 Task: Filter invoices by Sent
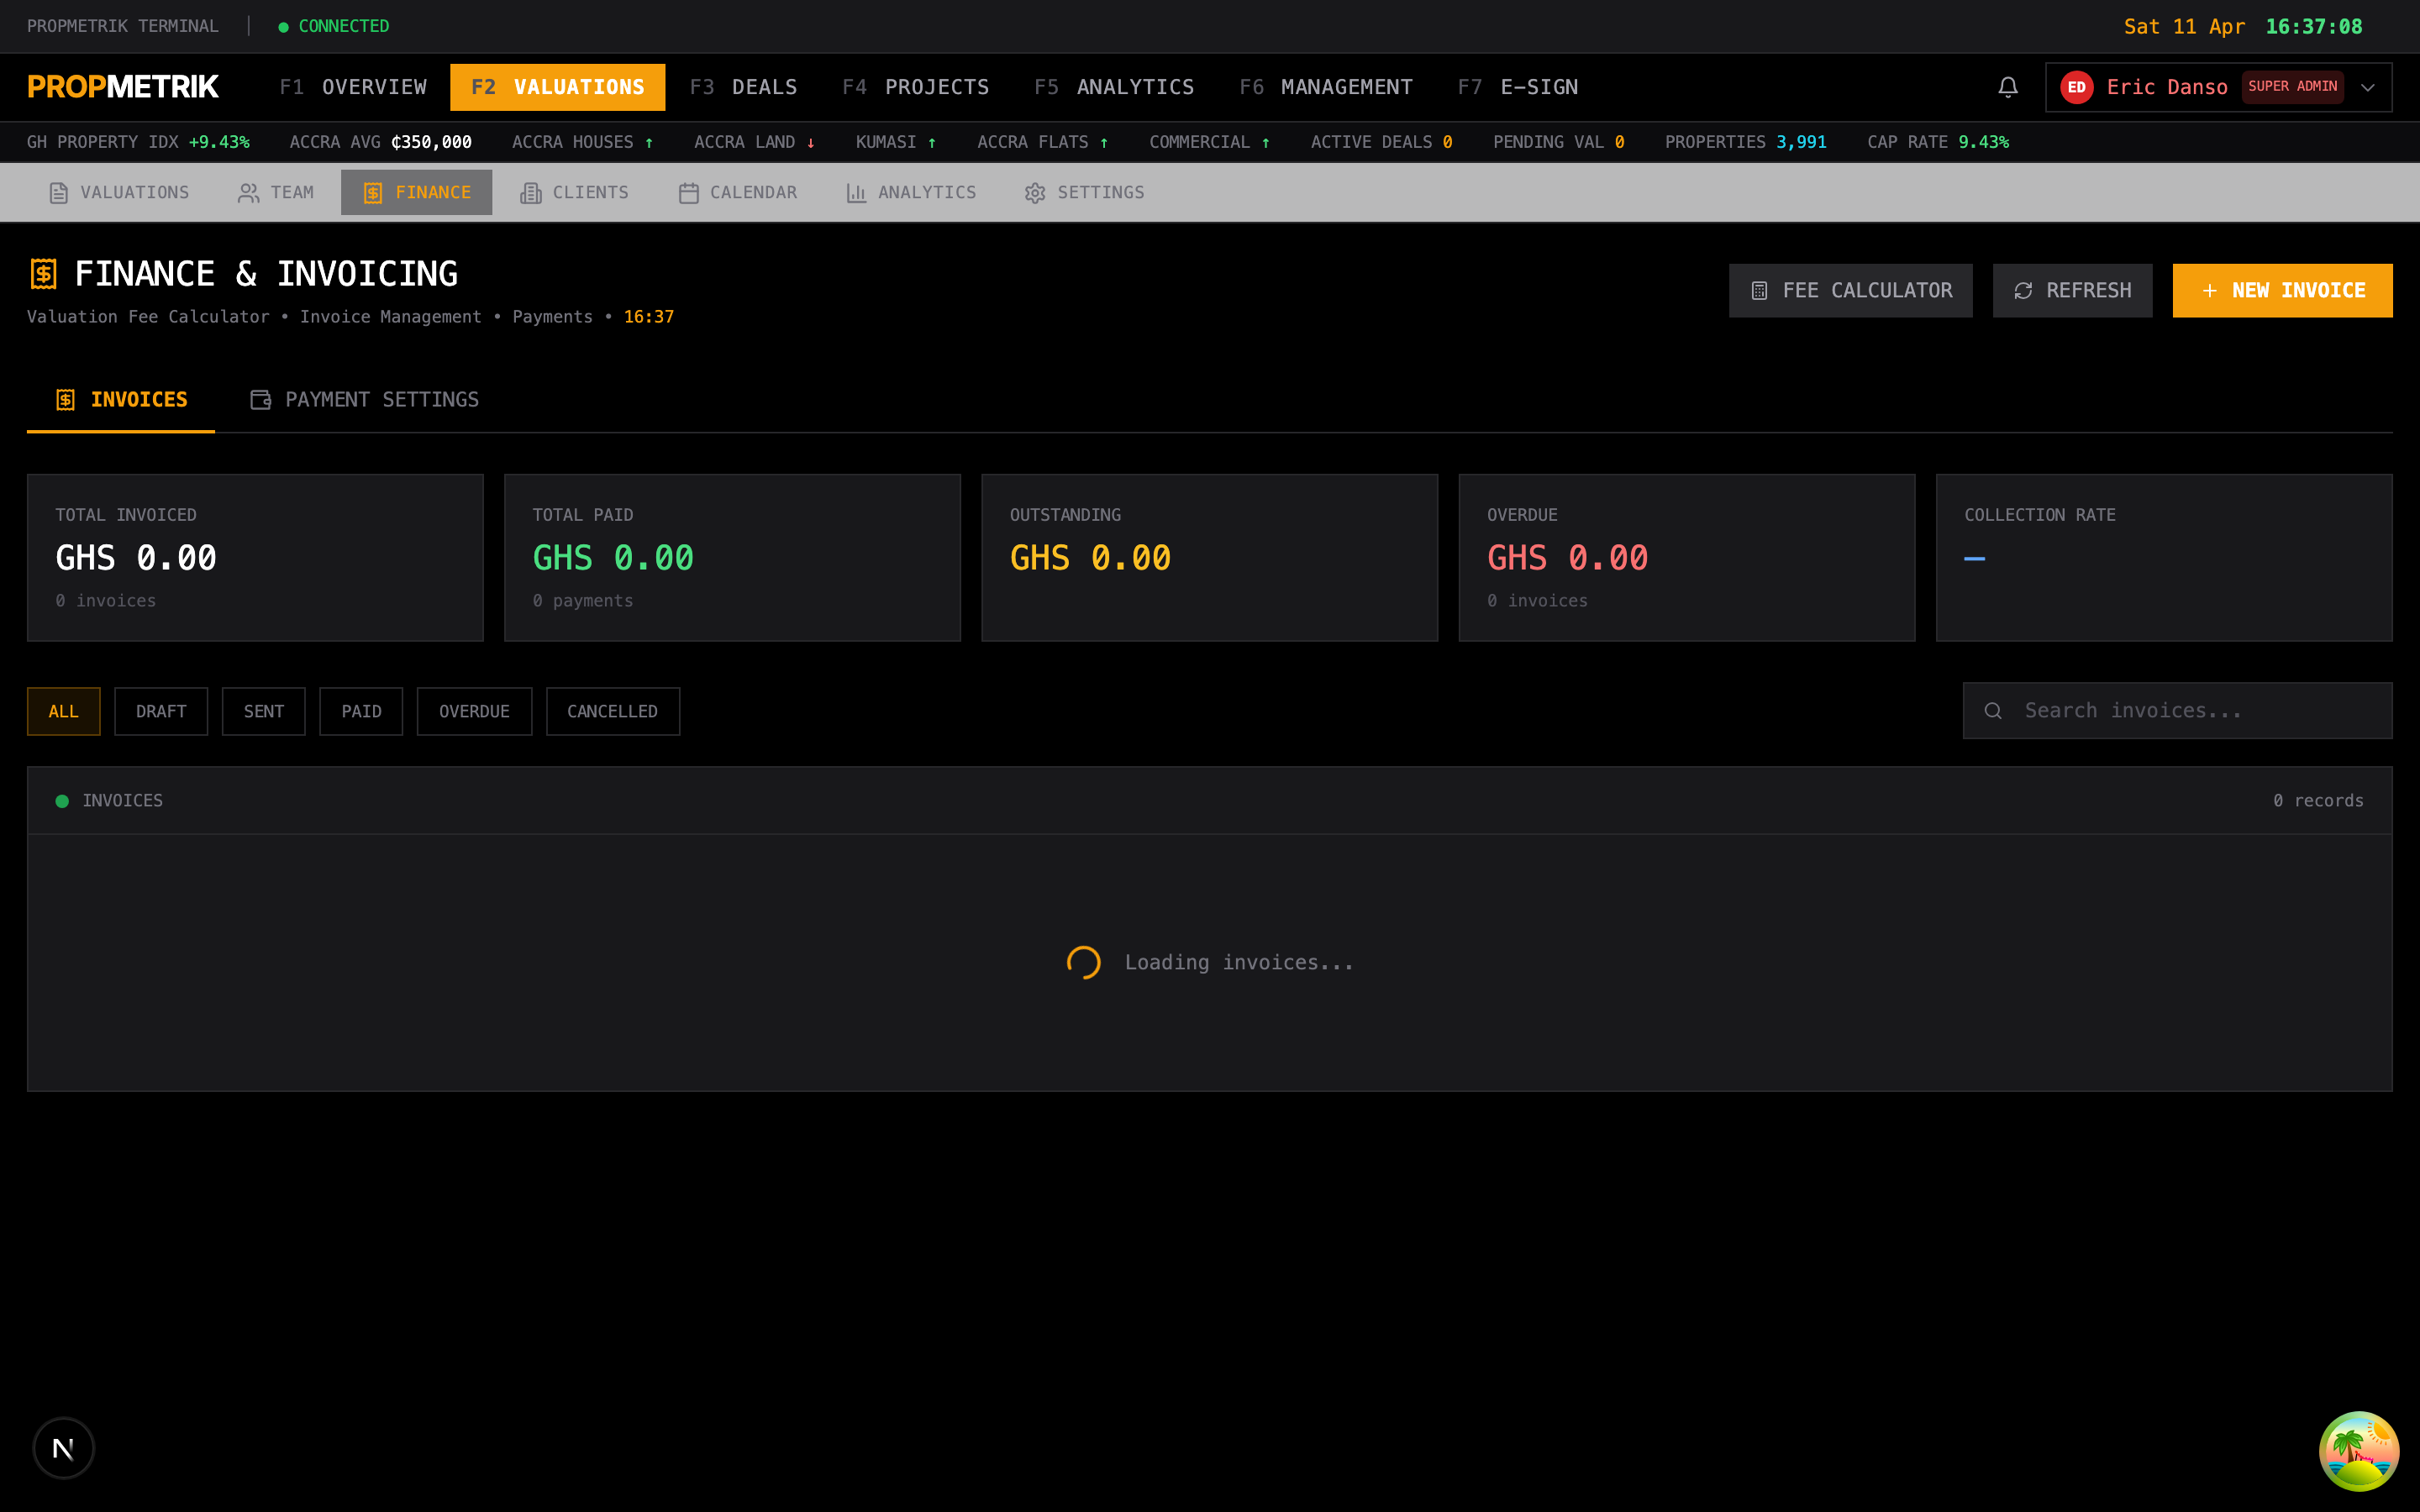point(264,711)
